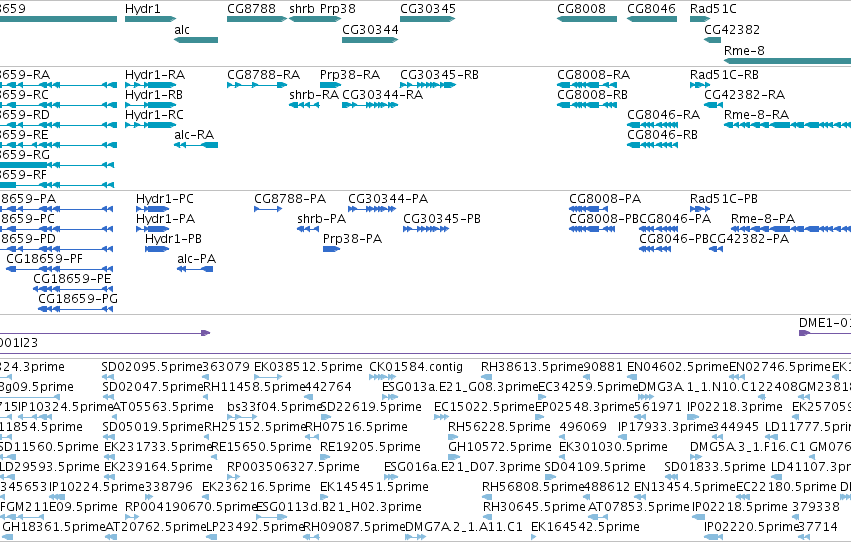This screenshot has width=851, height=542.
Task: Select the CG30344 gene label
Action: pos(370,30)
